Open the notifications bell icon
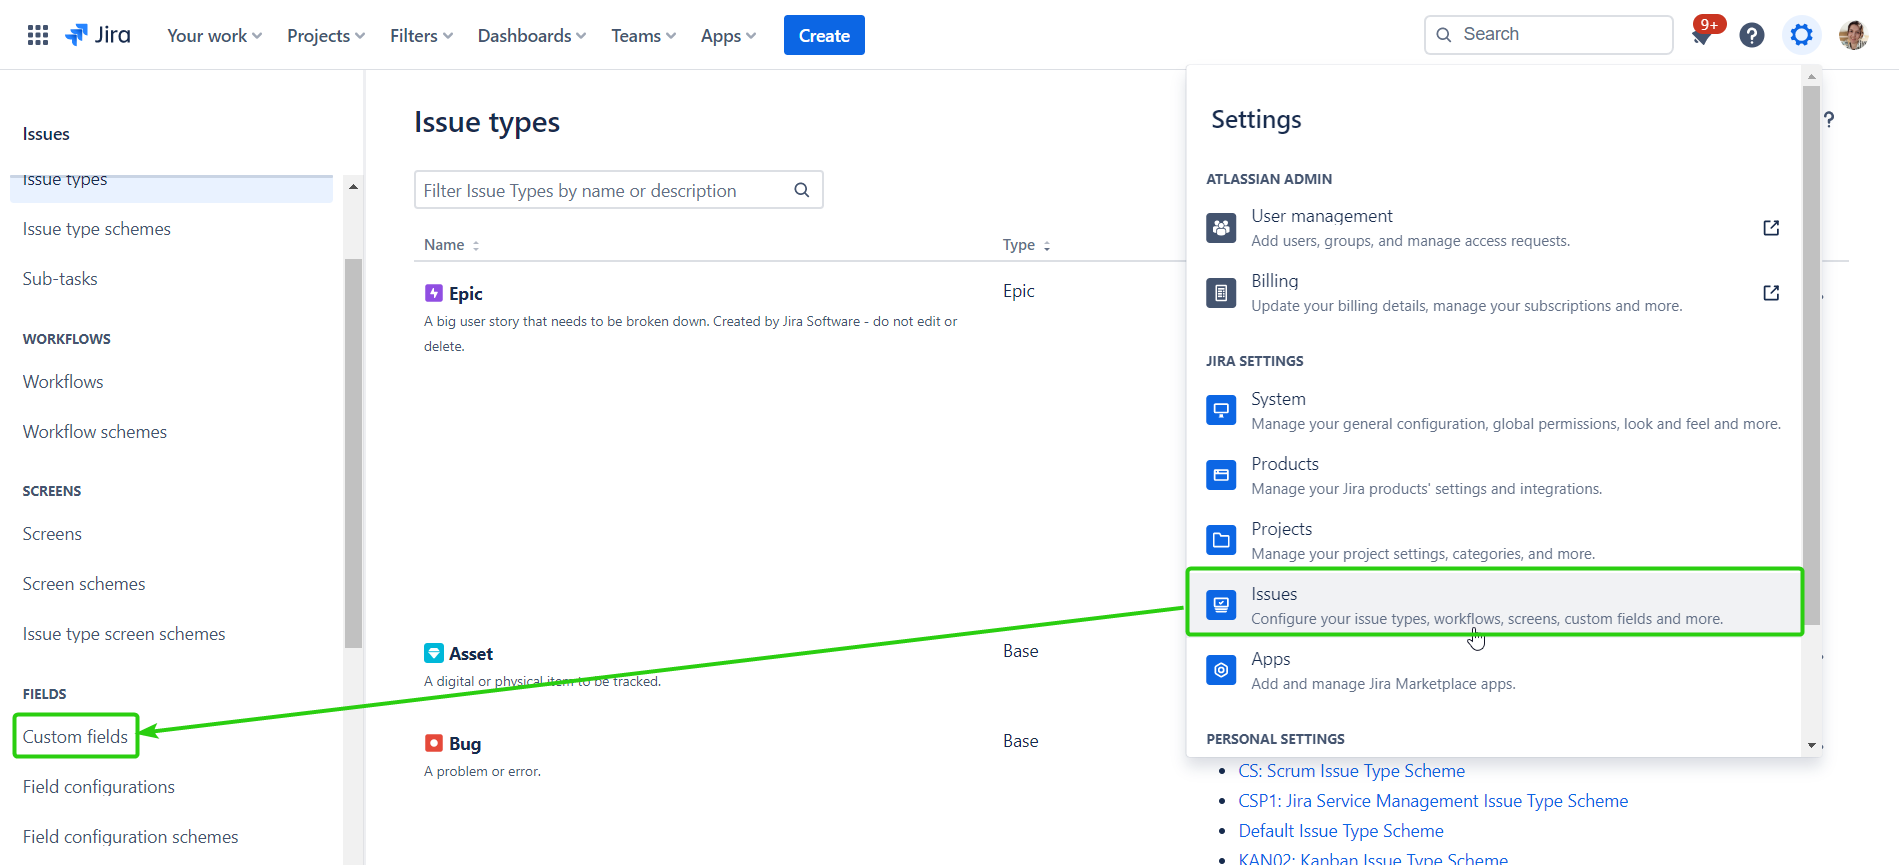The width and height of the screenshot is (1899, 865). [1701, 36]
